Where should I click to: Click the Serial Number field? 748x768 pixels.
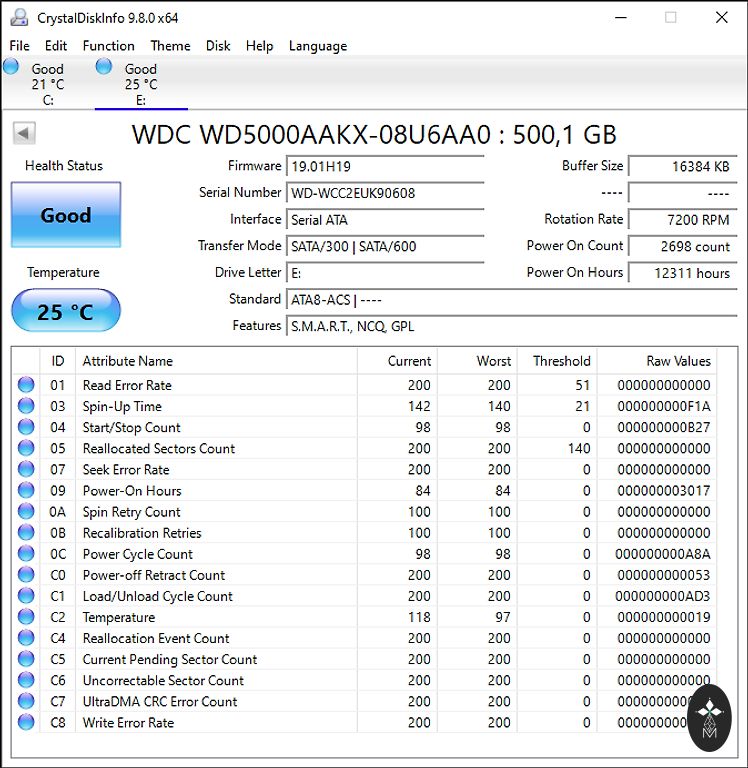coord(385,193)
